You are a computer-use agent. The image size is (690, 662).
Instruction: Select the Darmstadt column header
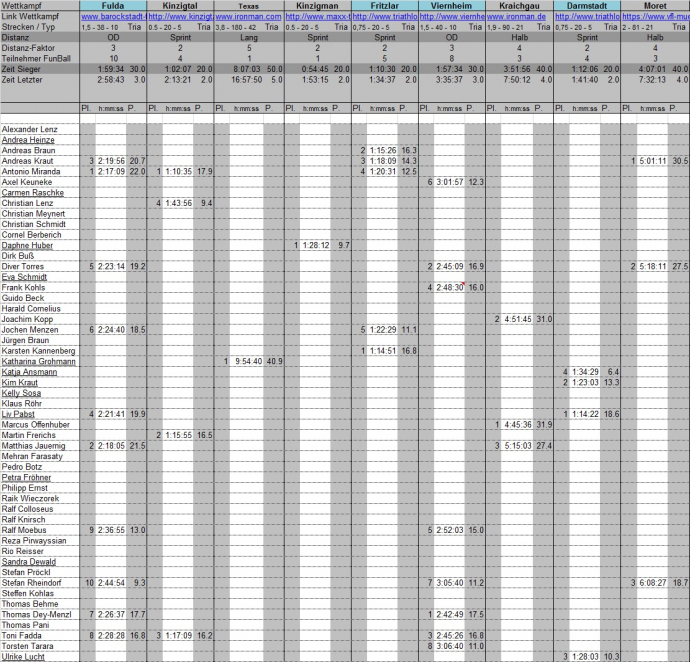tap(587, 6)
